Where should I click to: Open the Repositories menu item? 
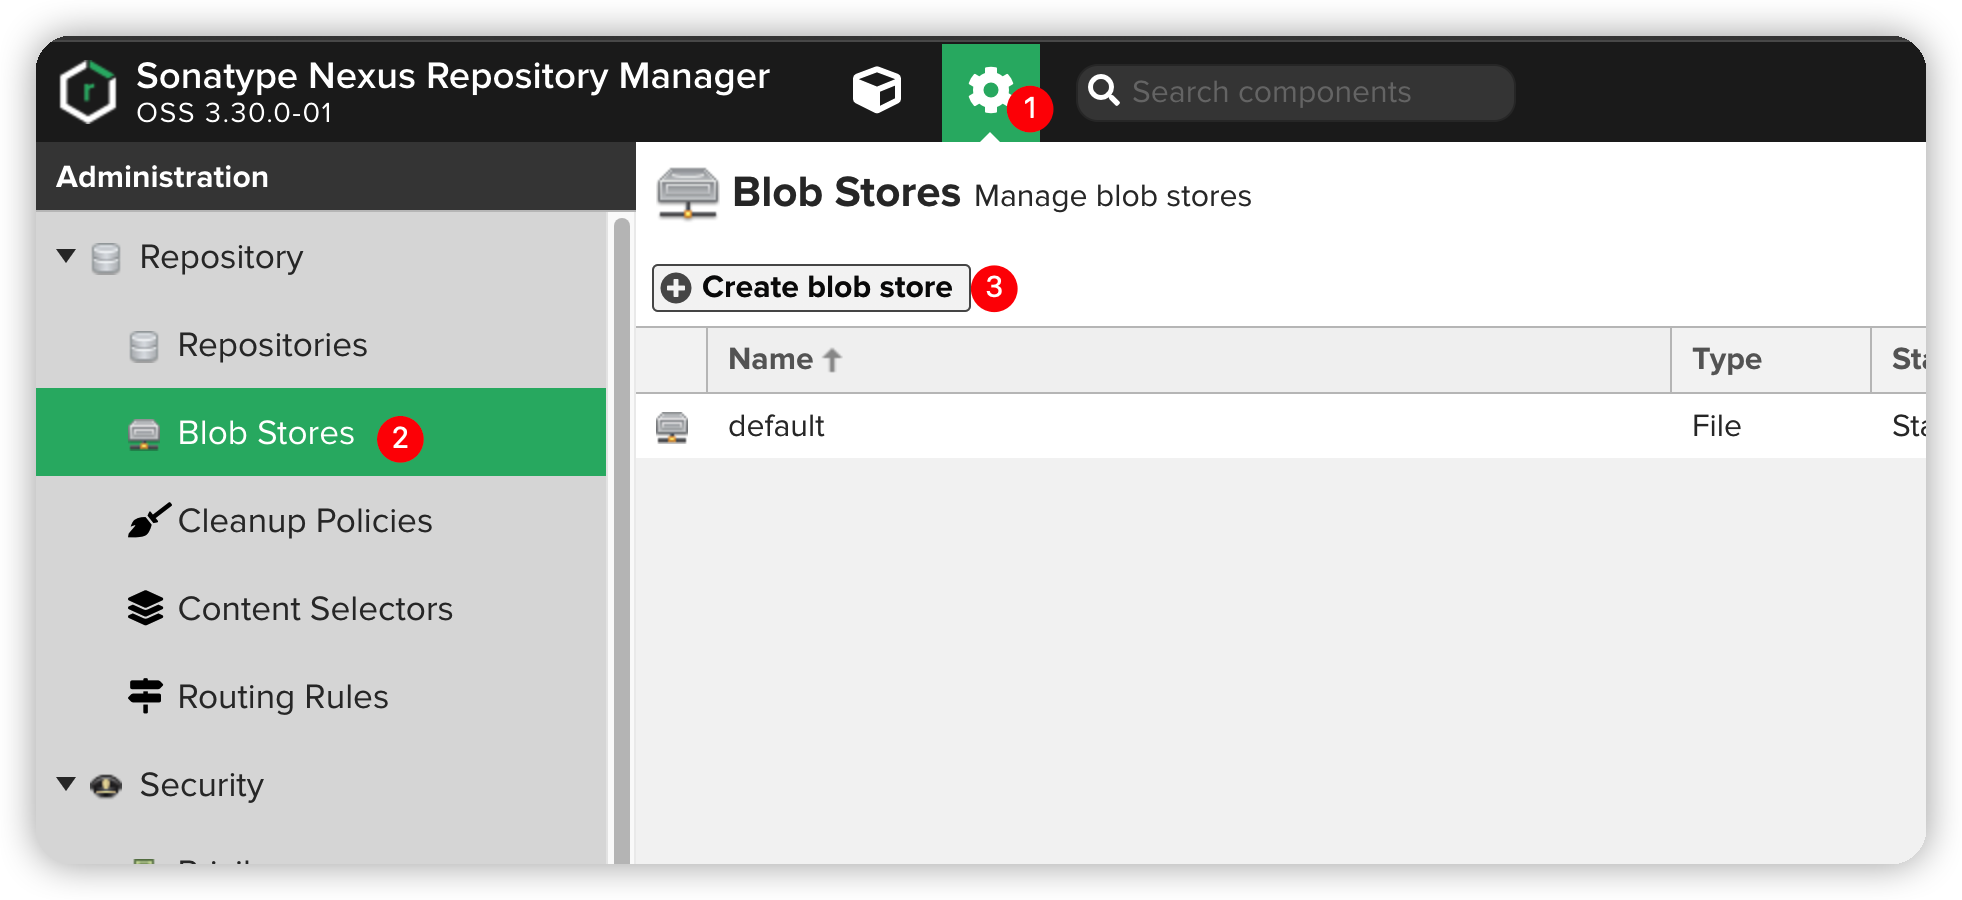(272, 345)
